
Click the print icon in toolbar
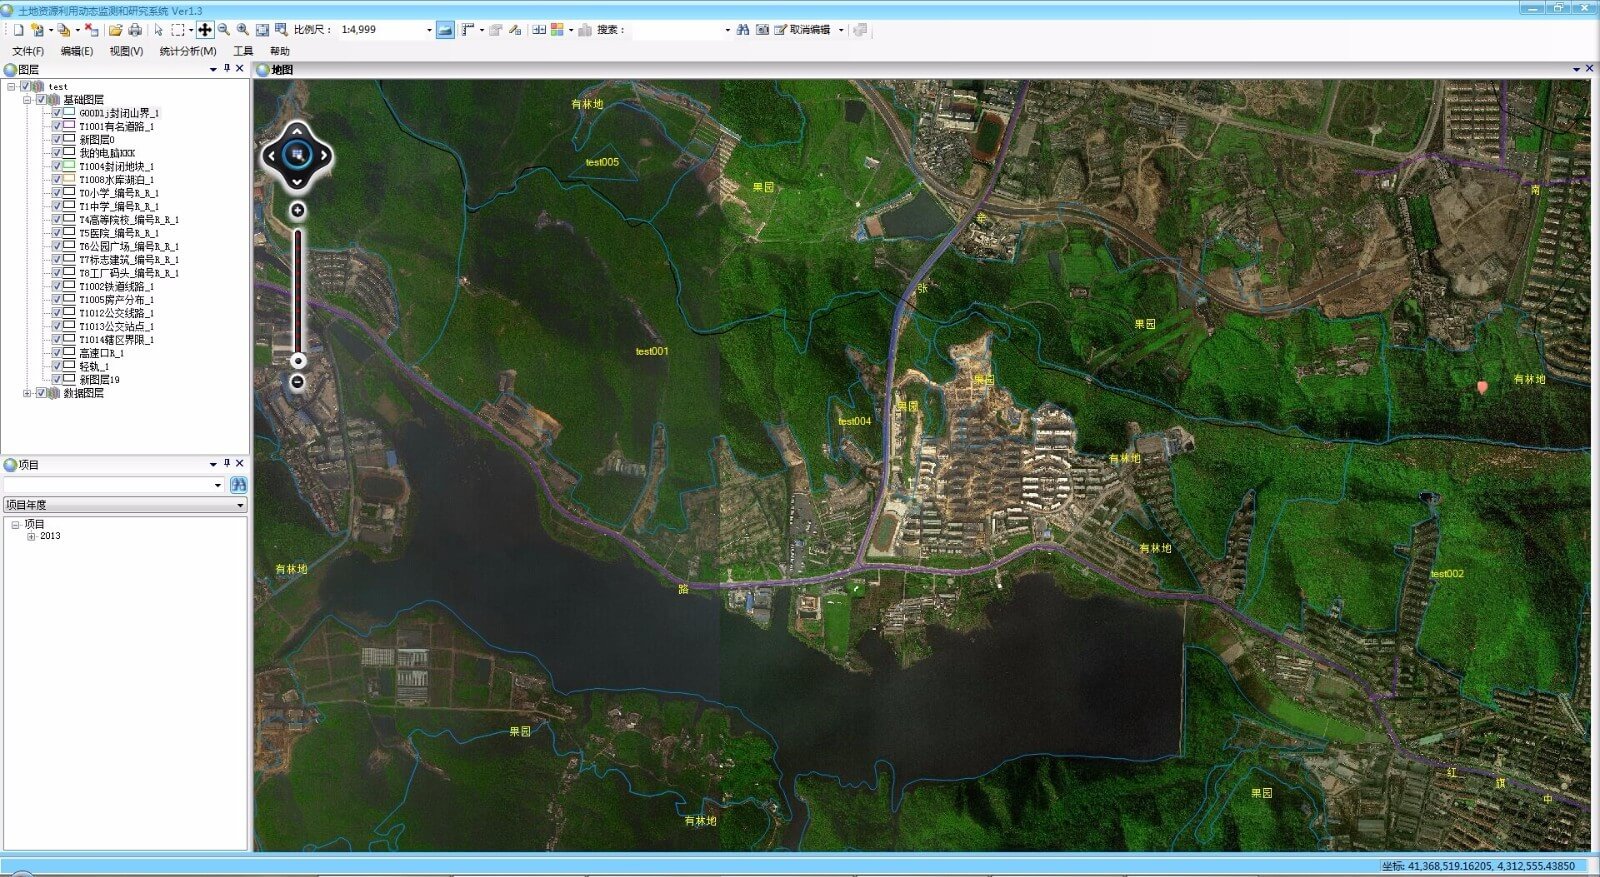(135, 30)
